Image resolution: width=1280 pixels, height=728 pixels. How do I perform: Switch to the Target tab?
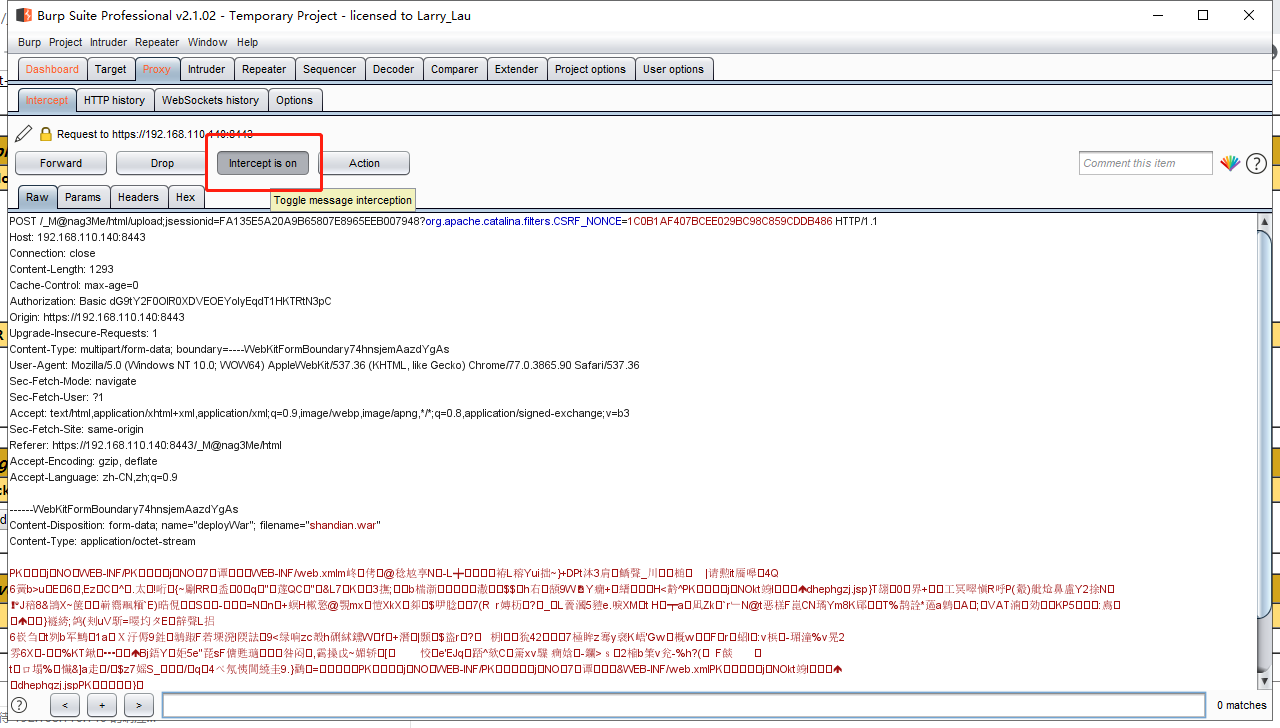(111, 69)
